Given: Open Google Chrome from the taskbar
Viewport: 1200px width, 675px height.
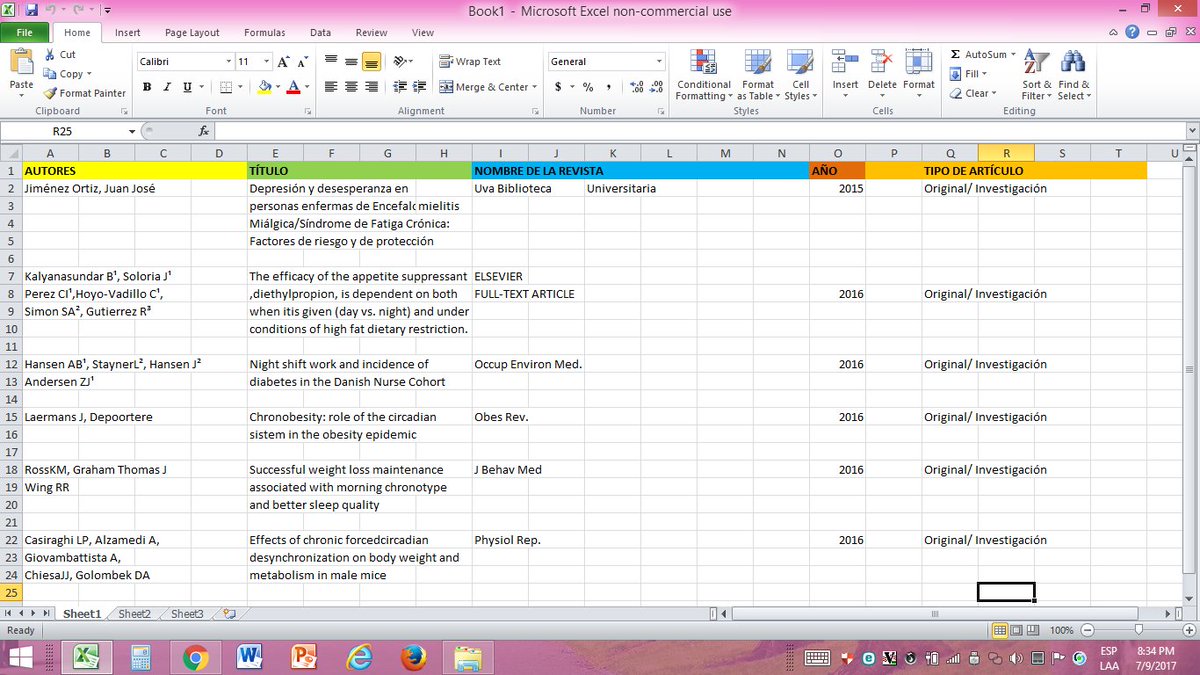Looking at the screenshot, I should click(x=194, y=657).
